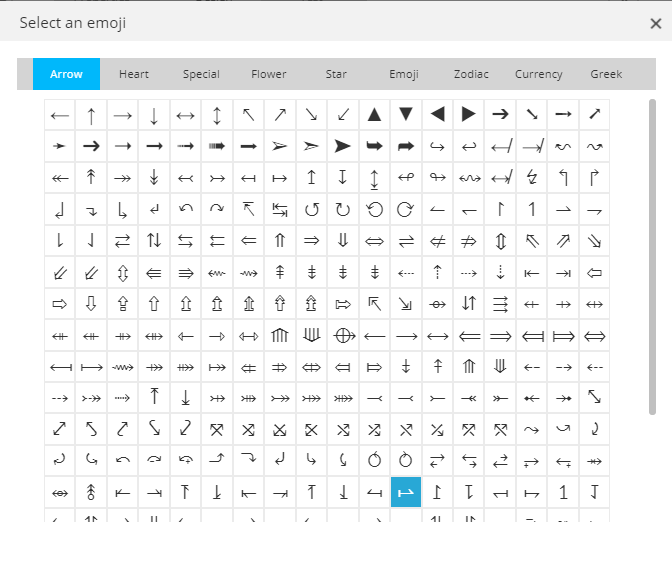The image size is (672, 579).
Task: Insert the circled plus symbol
Action: point(343,335)
